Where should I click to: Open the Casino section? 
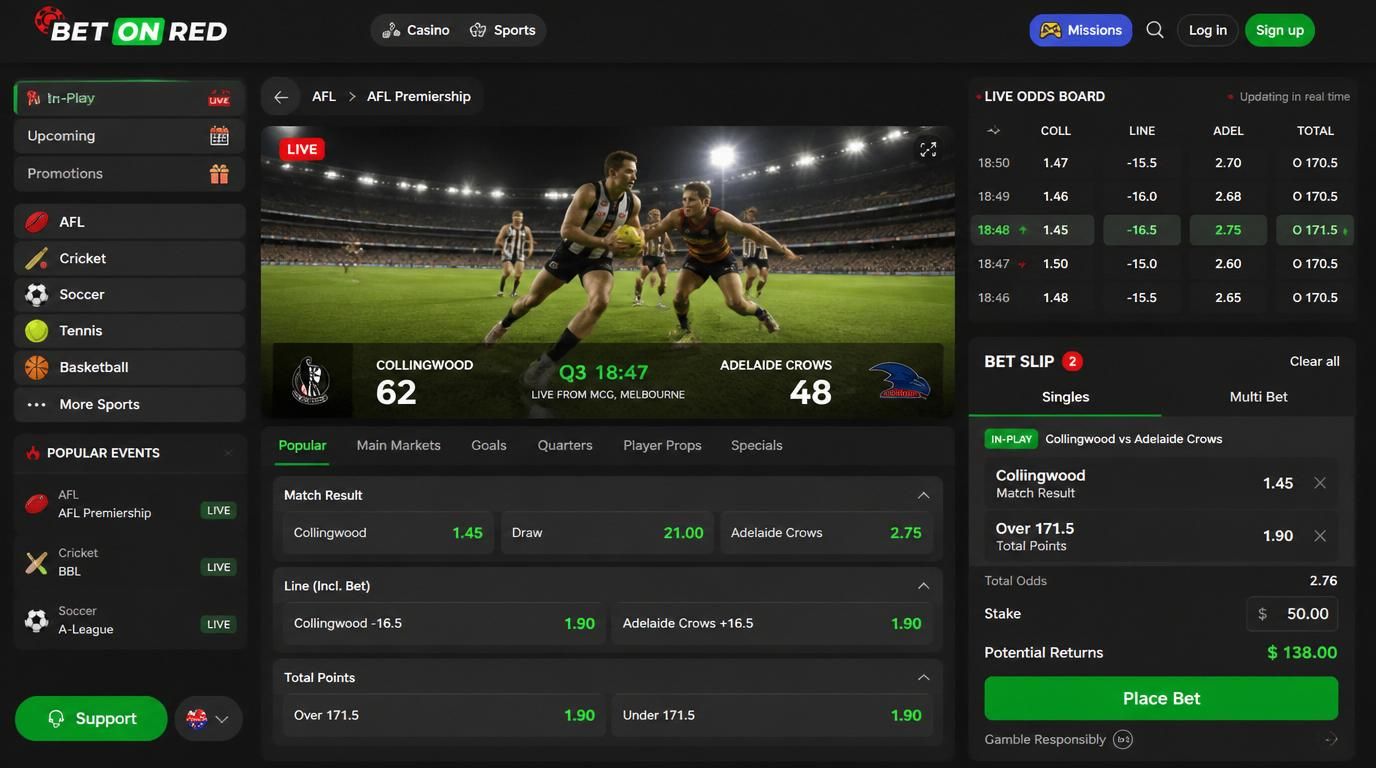[x=416, y=30]
